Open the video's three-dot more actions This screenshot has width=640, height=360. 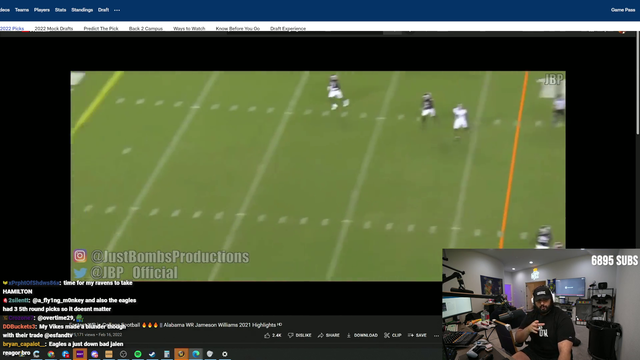tap(436, 336)
